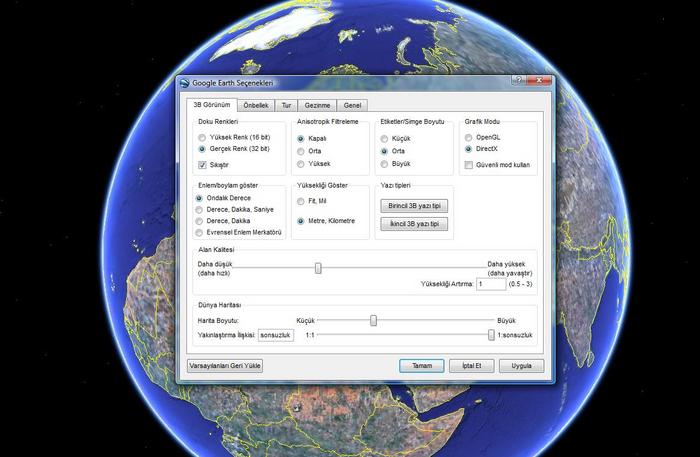Choose Fit, Mil elevation units

(x=301, y=201)
